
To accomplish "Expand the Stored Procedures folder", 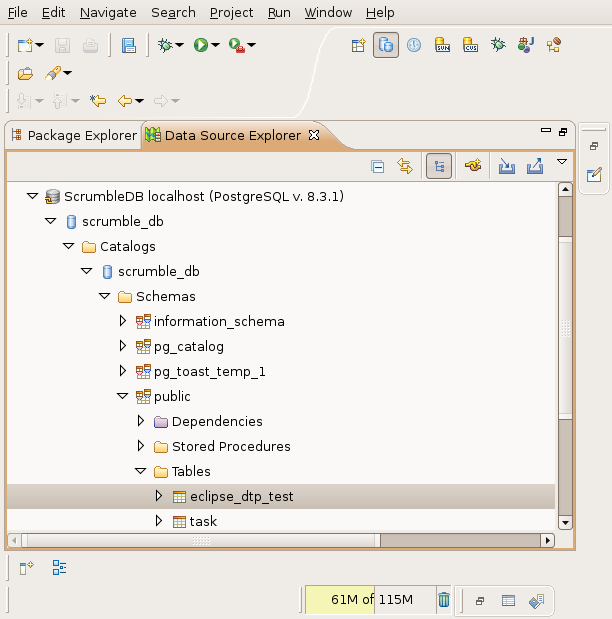I will (141, 446).
